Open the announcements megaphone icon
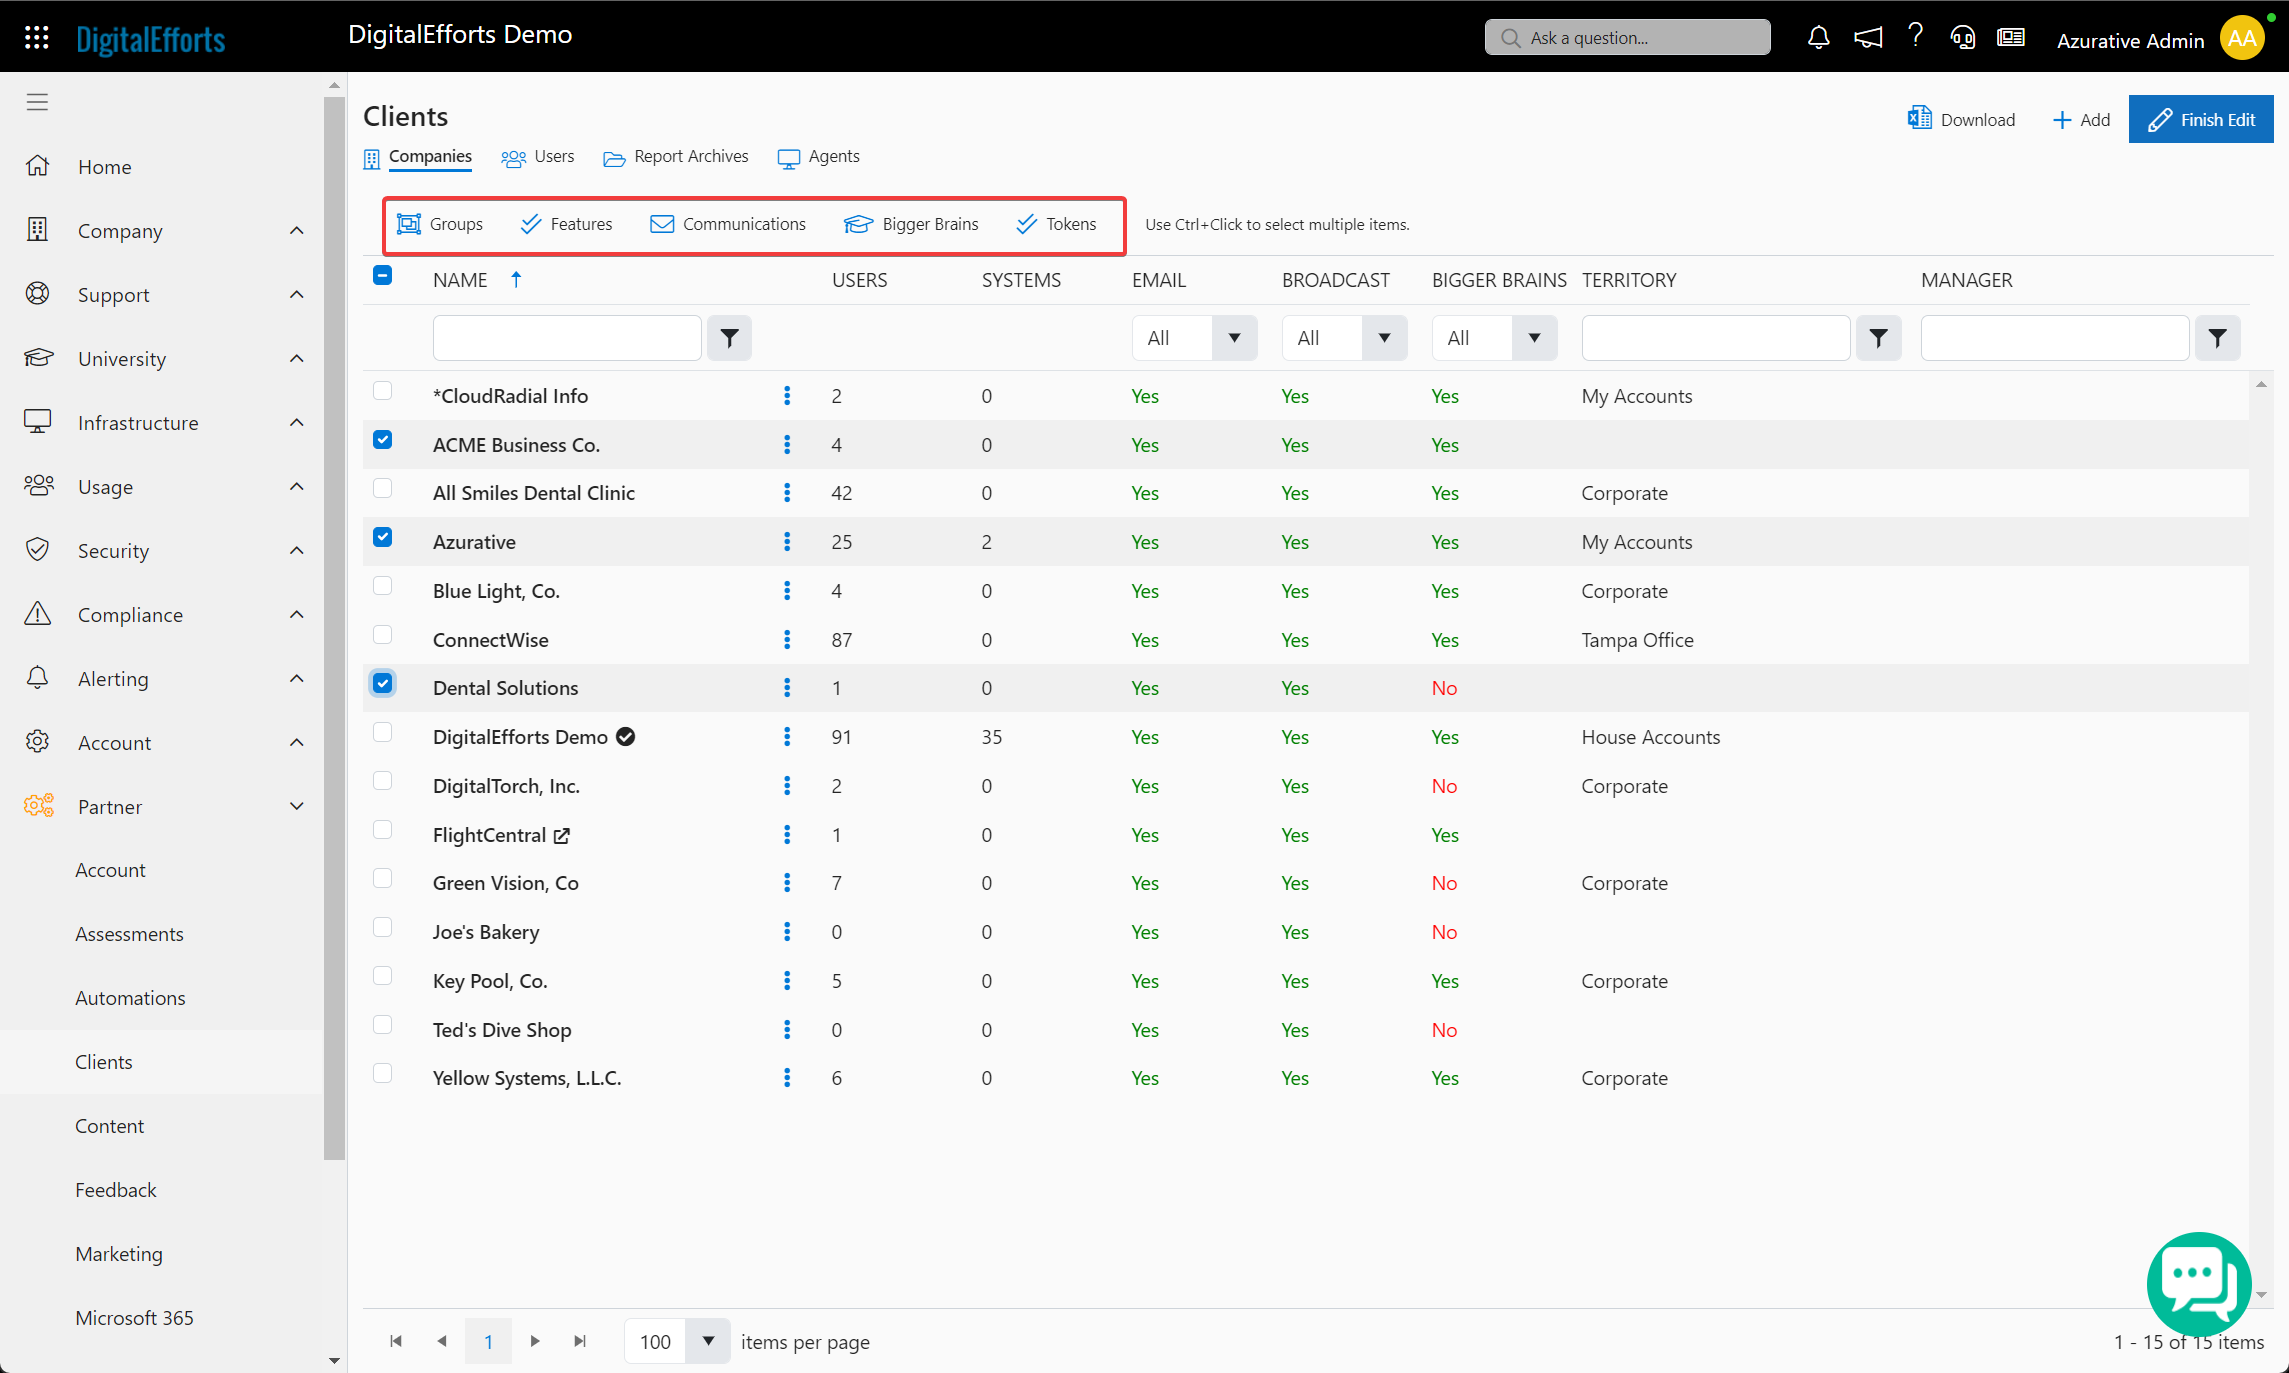Image resolution: width=2289 pixels, height=1373 pixels. 1867,38
